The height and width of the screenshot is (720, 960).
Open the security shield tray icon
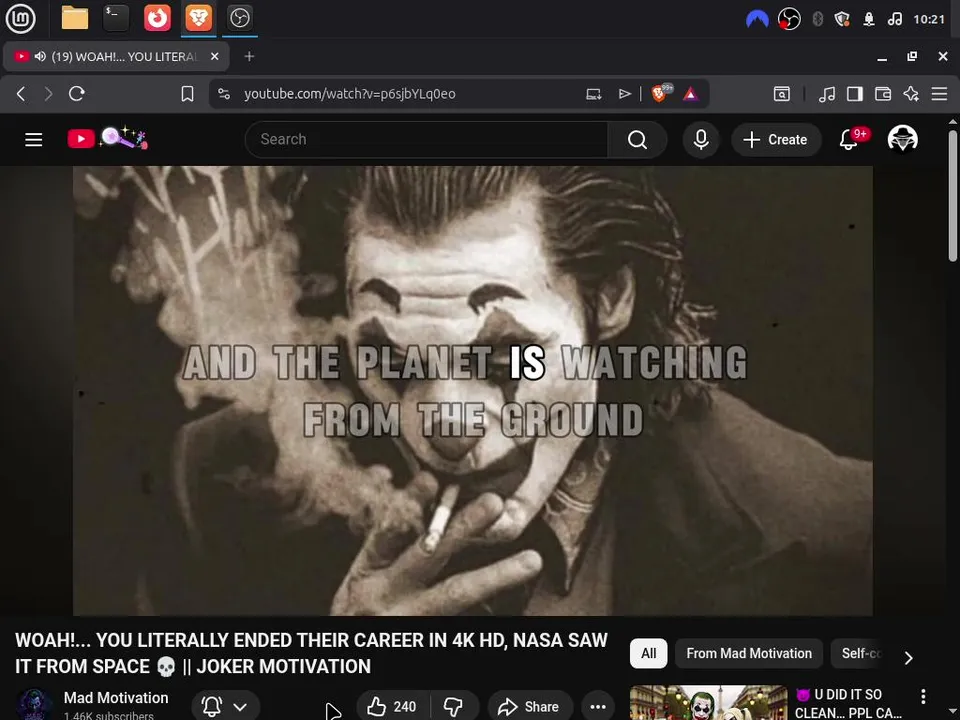(x=842, y=20)
